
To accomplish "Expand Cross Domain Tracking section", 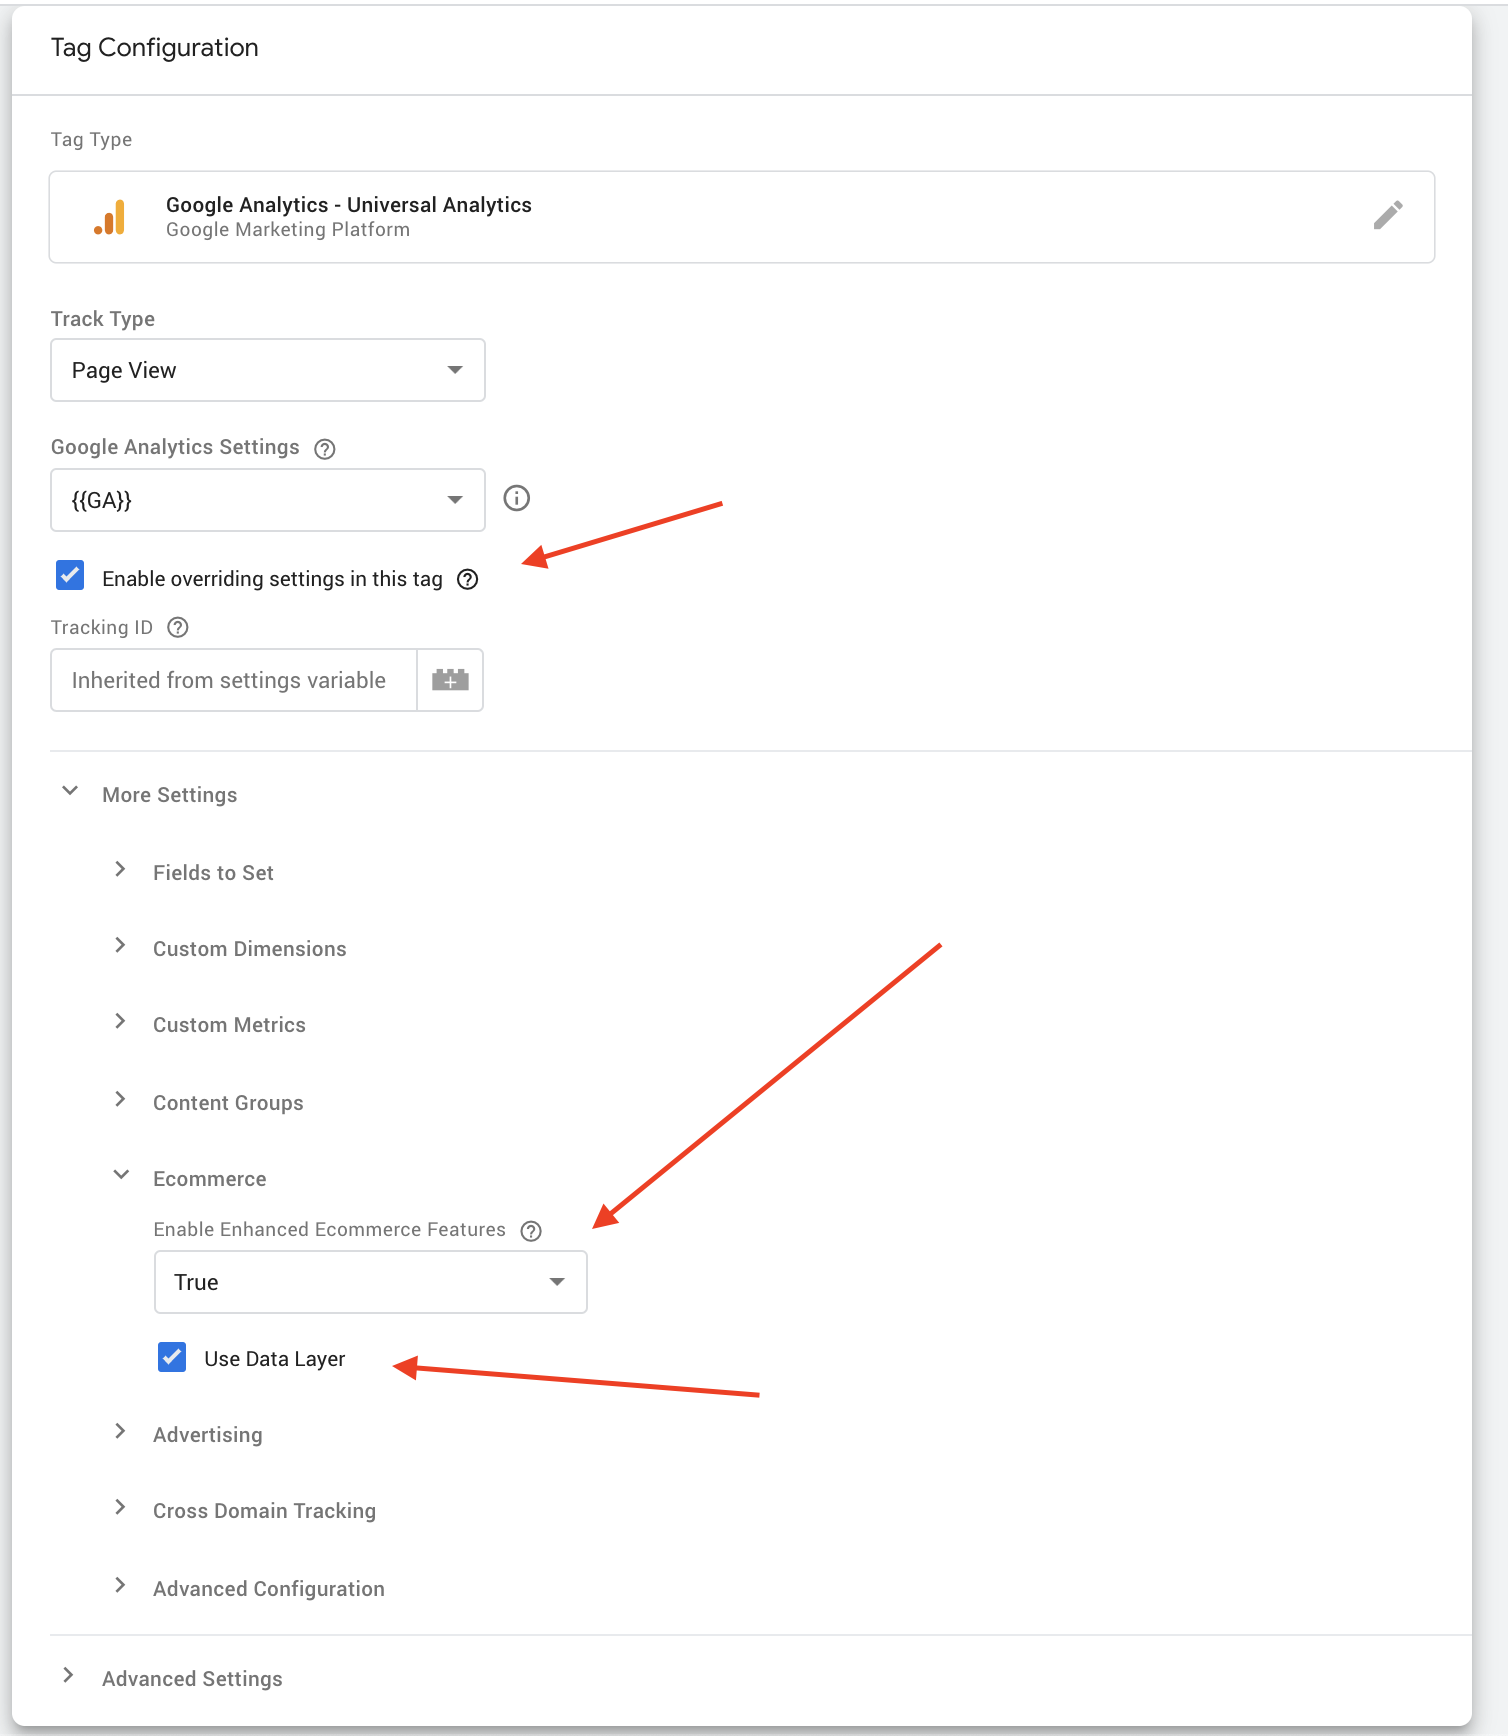I will pos(244,1511).
